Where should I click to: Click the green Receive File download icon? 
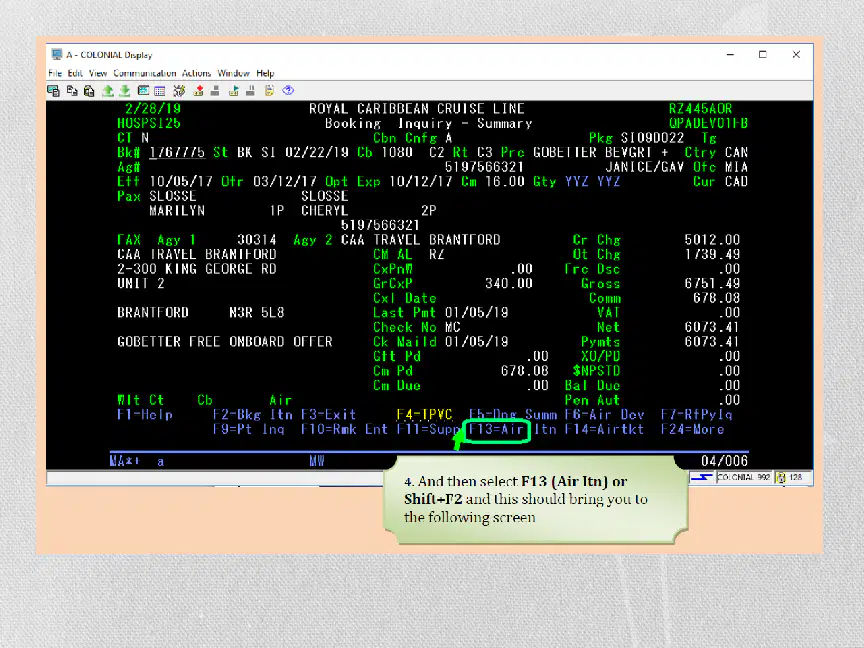[x=125, y=91]
